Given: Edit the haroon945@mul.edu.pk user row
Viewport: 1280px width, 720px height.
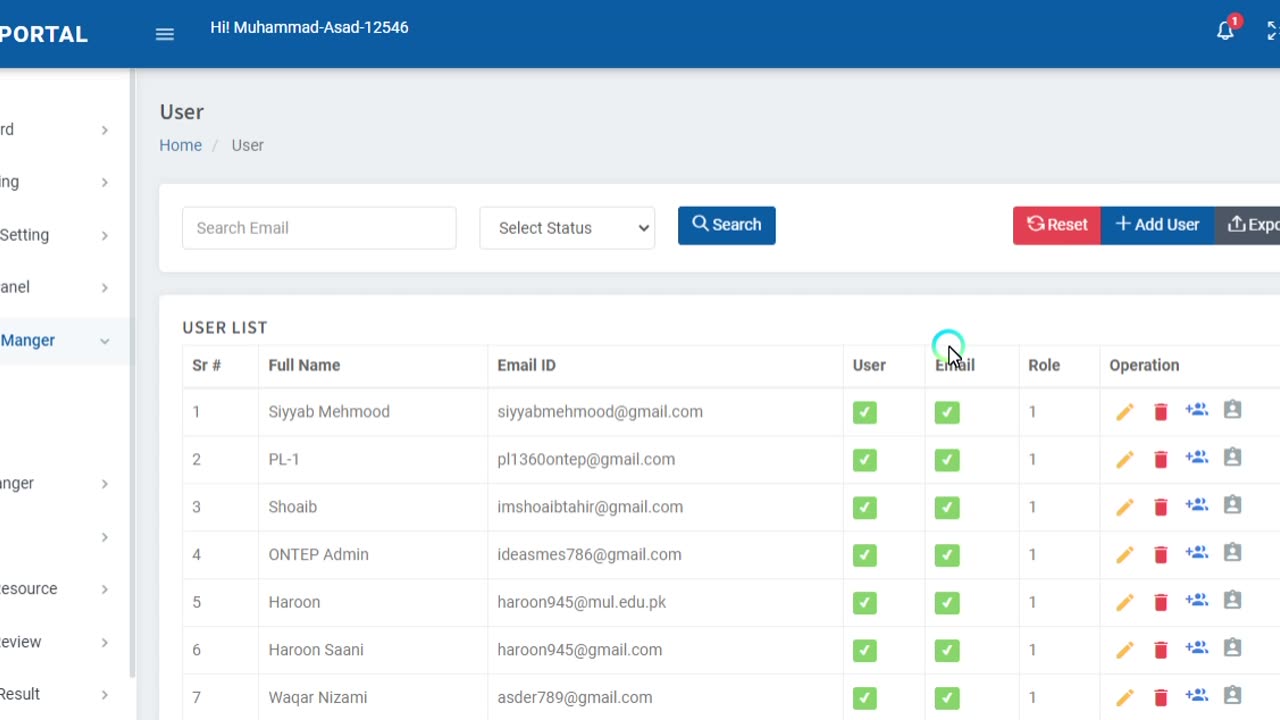Looking at the screenshot, I should click(1125, 602).
